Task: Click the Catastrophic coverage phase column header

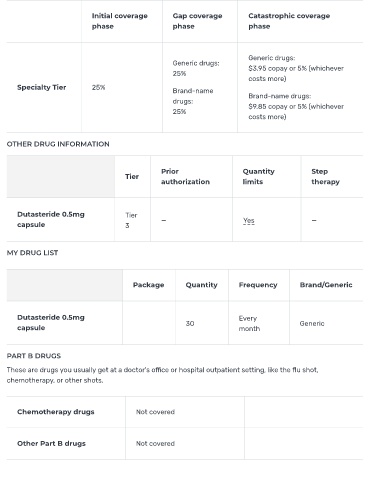Action: (289, 21)
